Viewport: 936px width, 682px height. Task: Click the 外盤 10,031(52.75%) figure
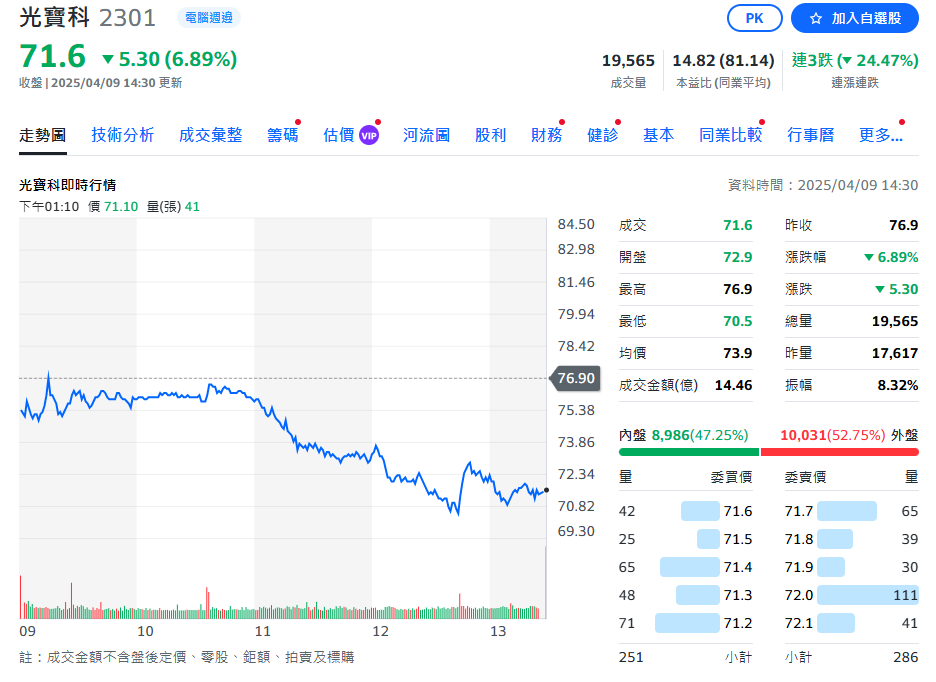(x=849, y=435)
